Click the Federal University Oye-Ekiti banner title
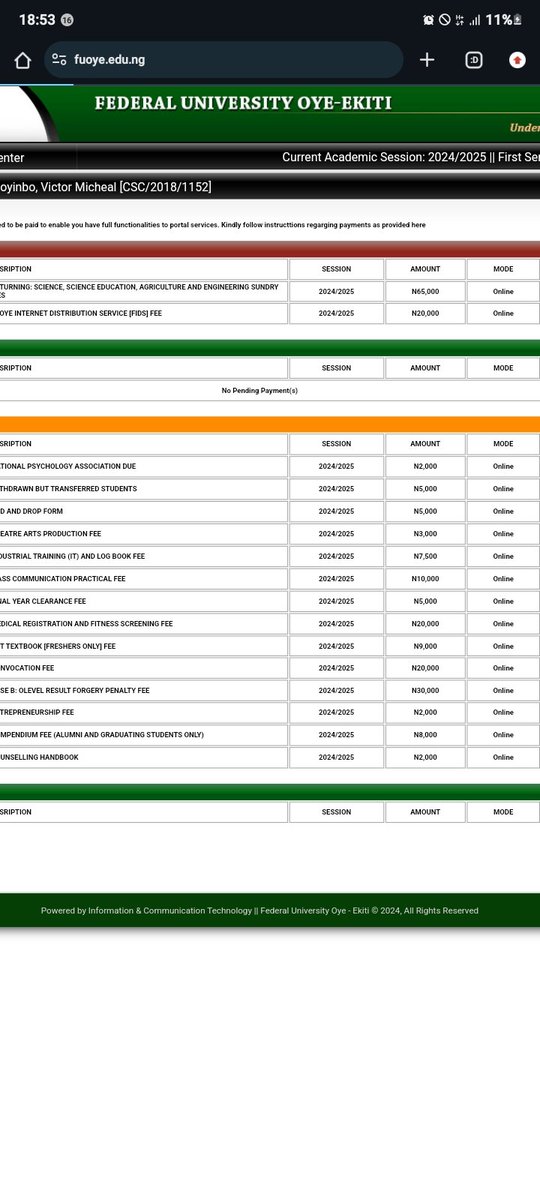The height and width of the screenshot is (1200, 540). 243,103
